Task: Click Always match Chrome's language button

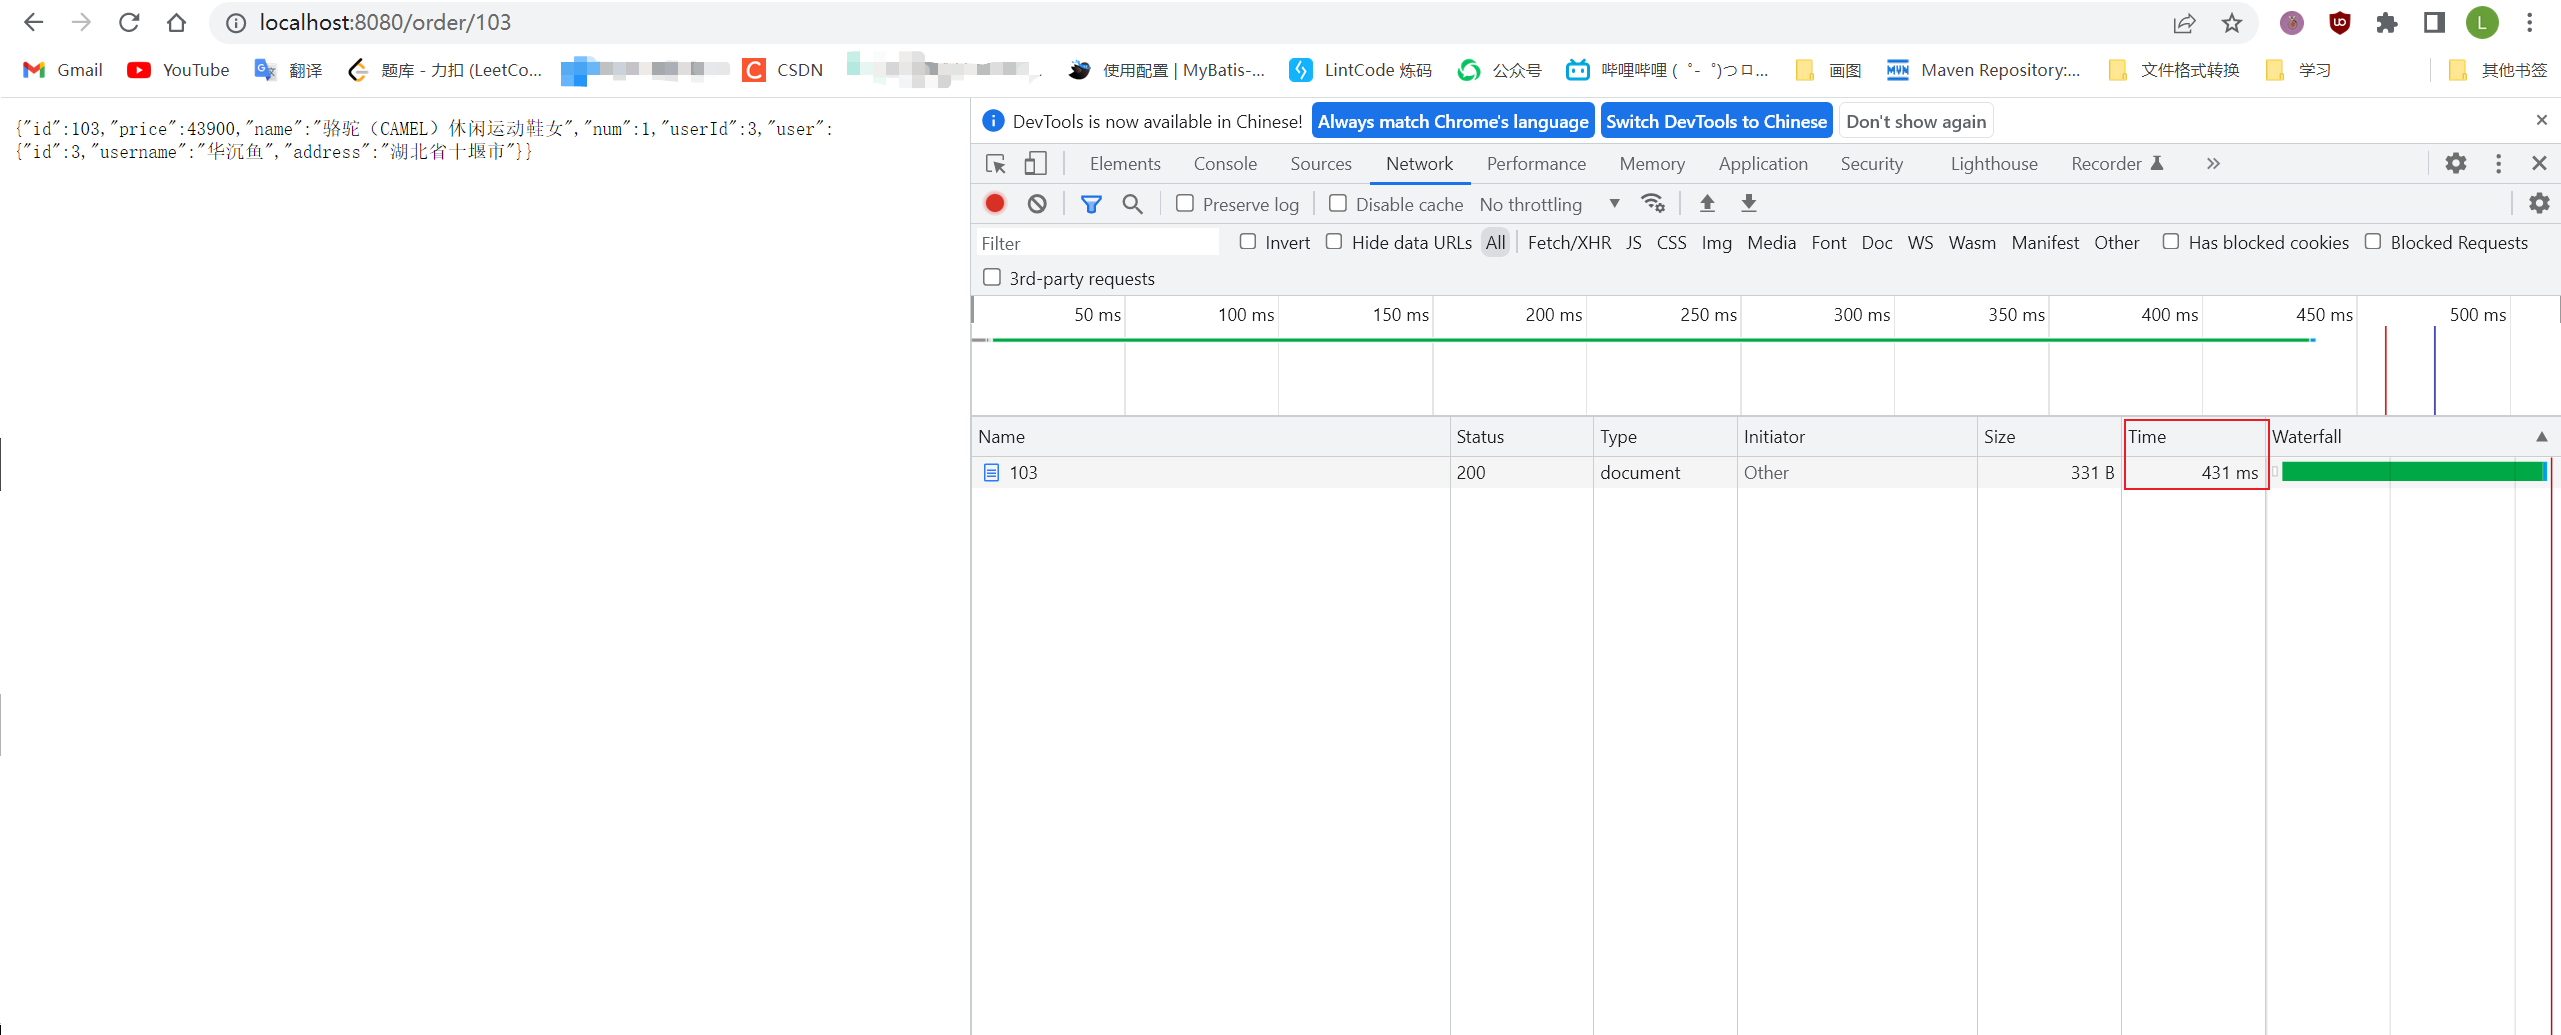Action: tap(1453, 121)
